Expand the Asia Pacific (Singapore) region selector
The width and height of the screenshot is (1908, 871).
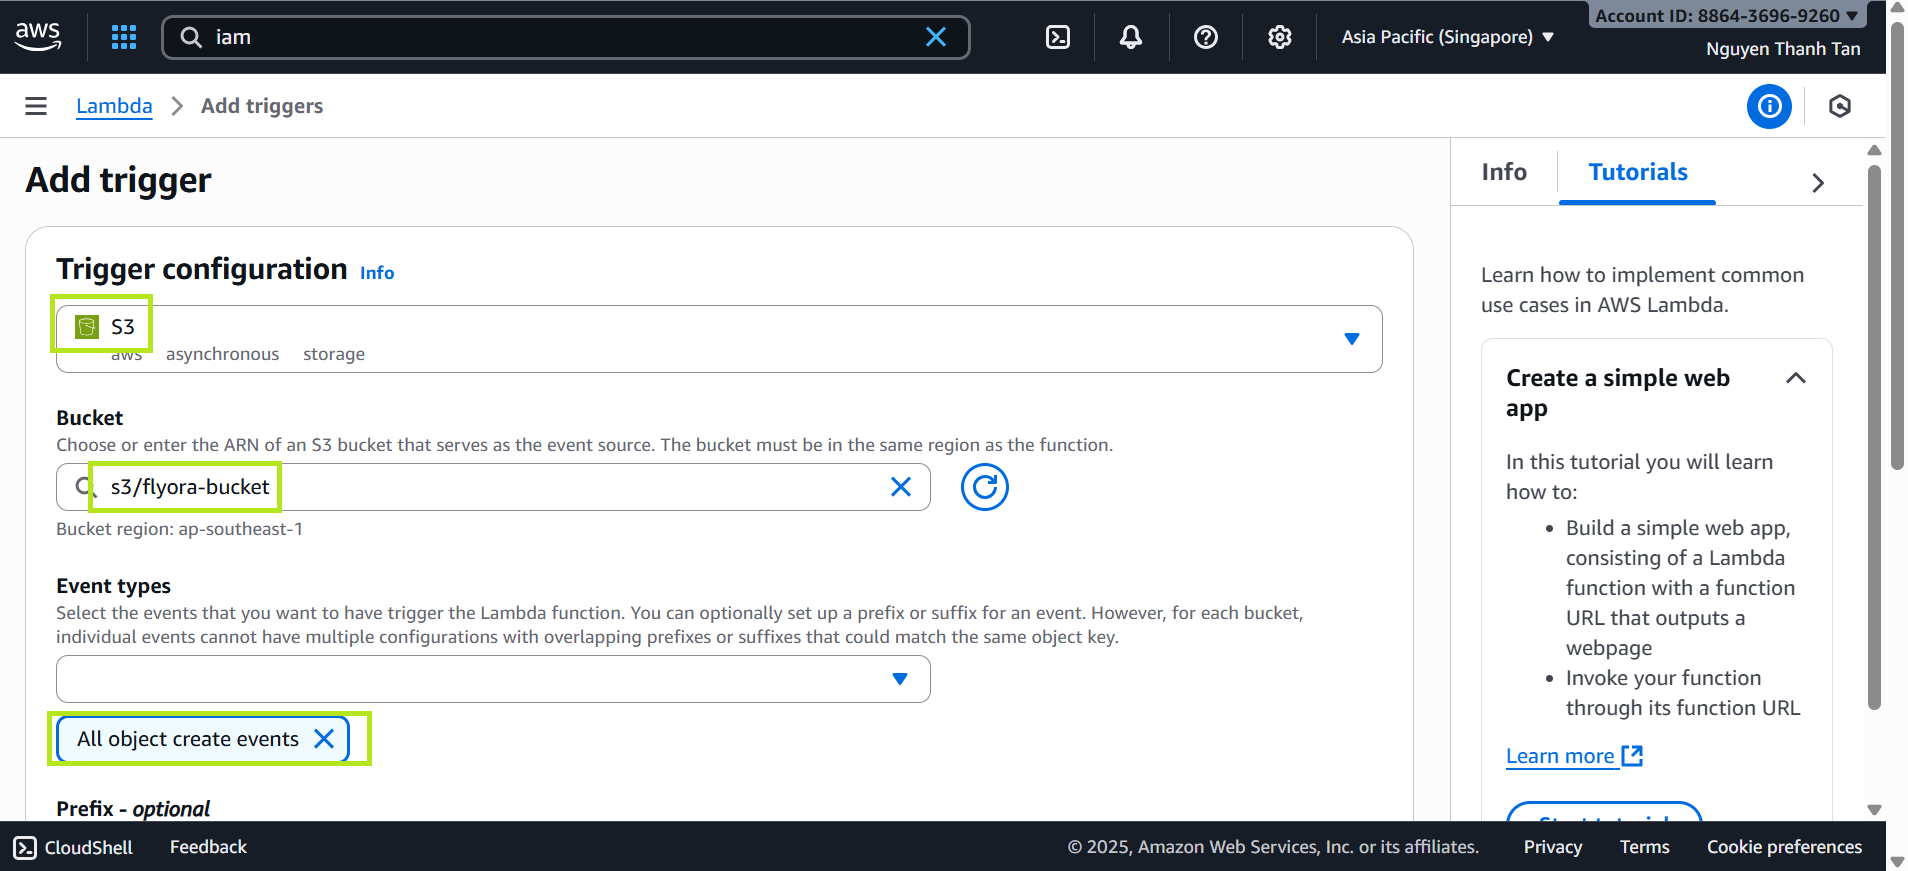click(1446, 37)
